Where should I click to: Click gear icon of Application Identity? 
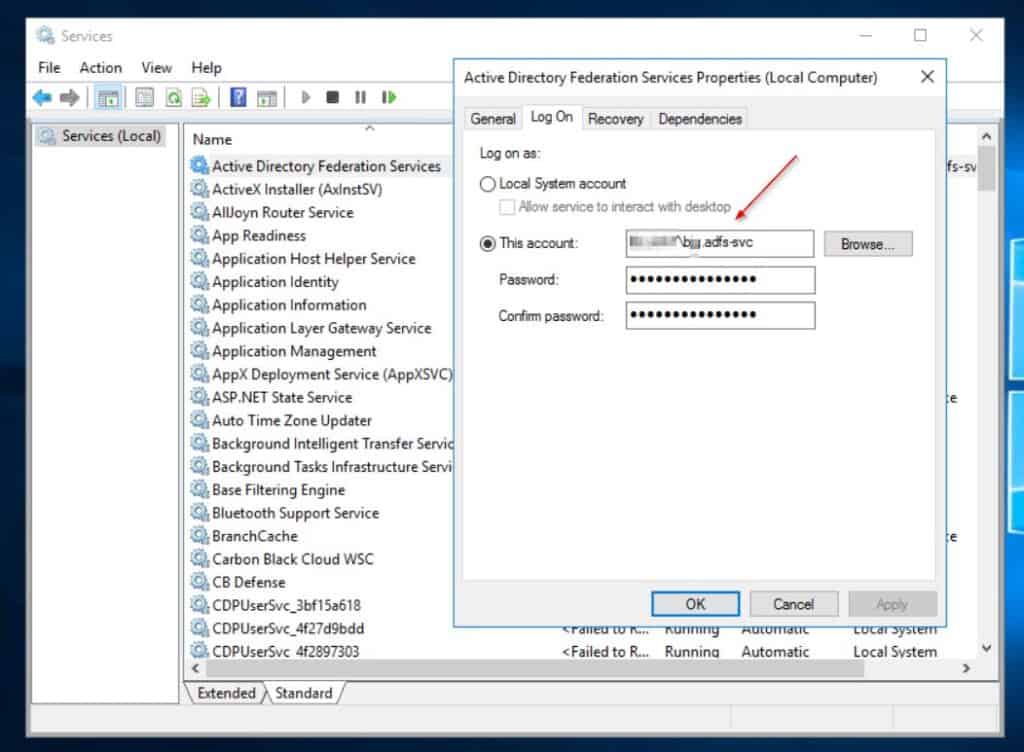click(199, 281)
